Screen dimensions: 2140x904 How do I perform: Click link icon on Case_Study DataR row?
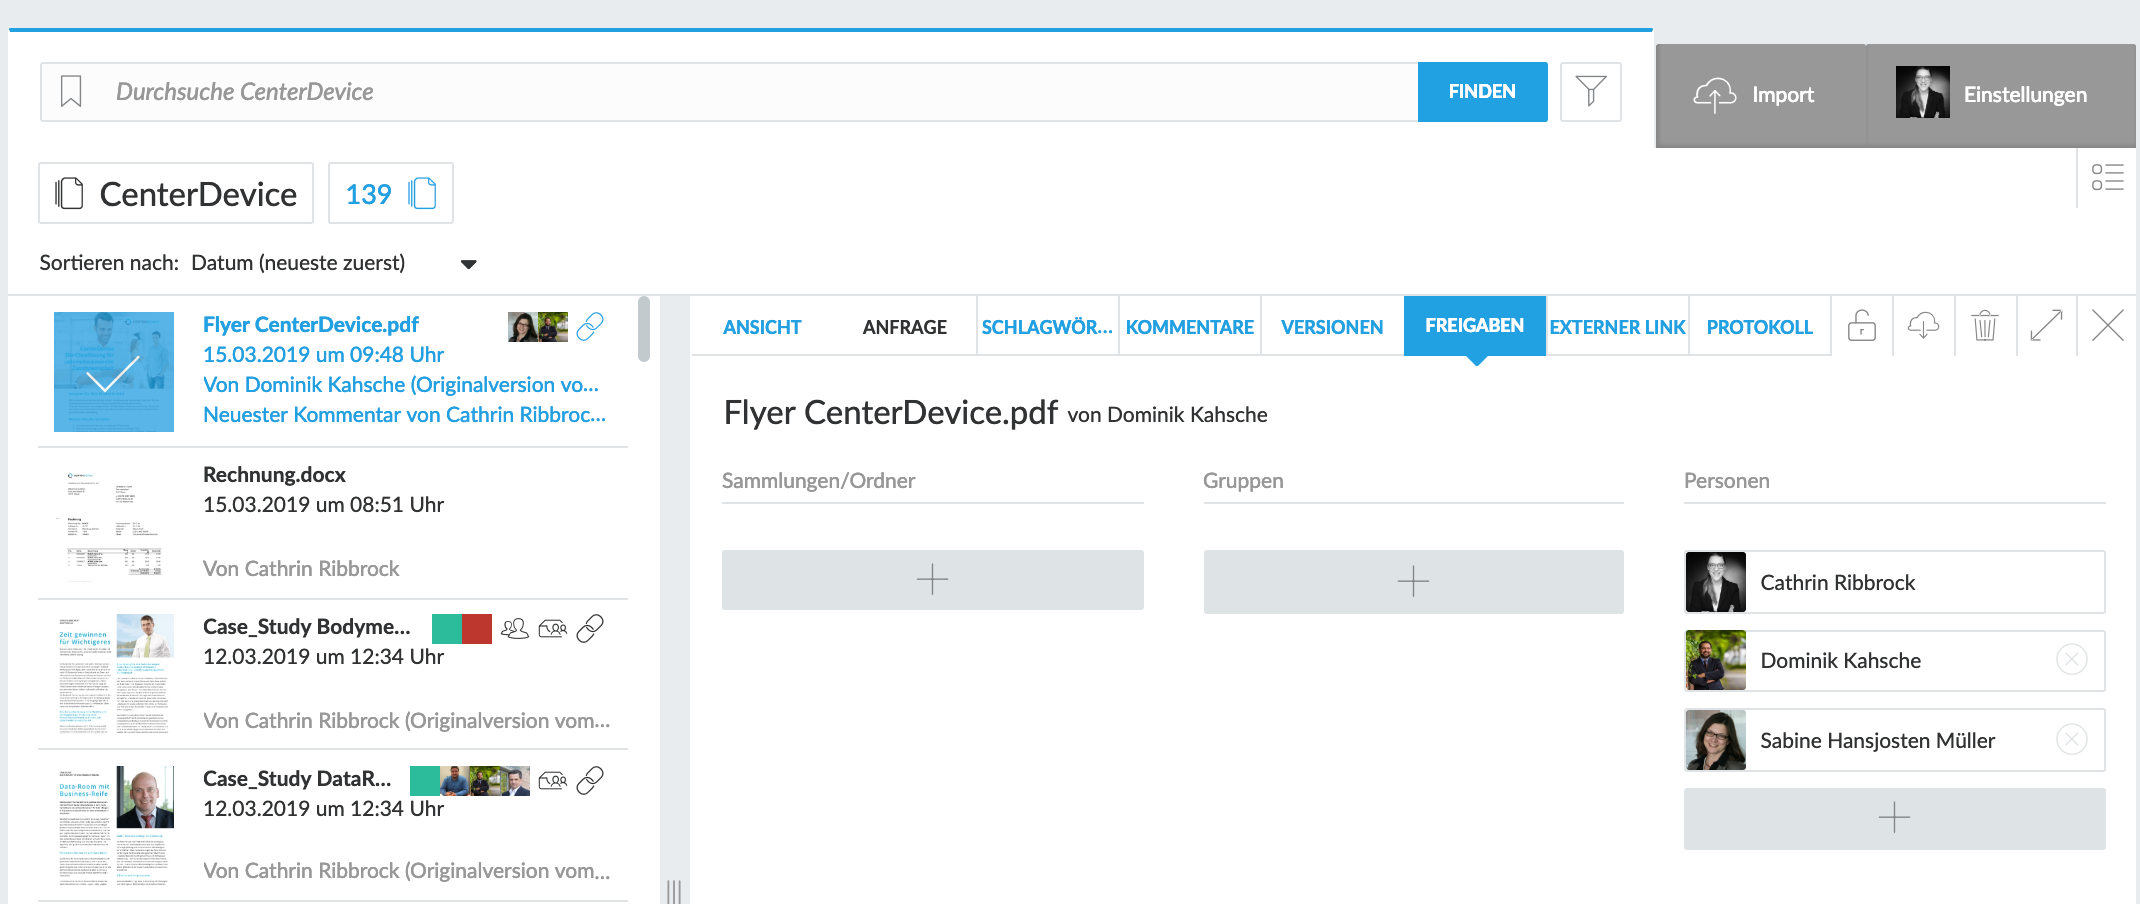590,780
